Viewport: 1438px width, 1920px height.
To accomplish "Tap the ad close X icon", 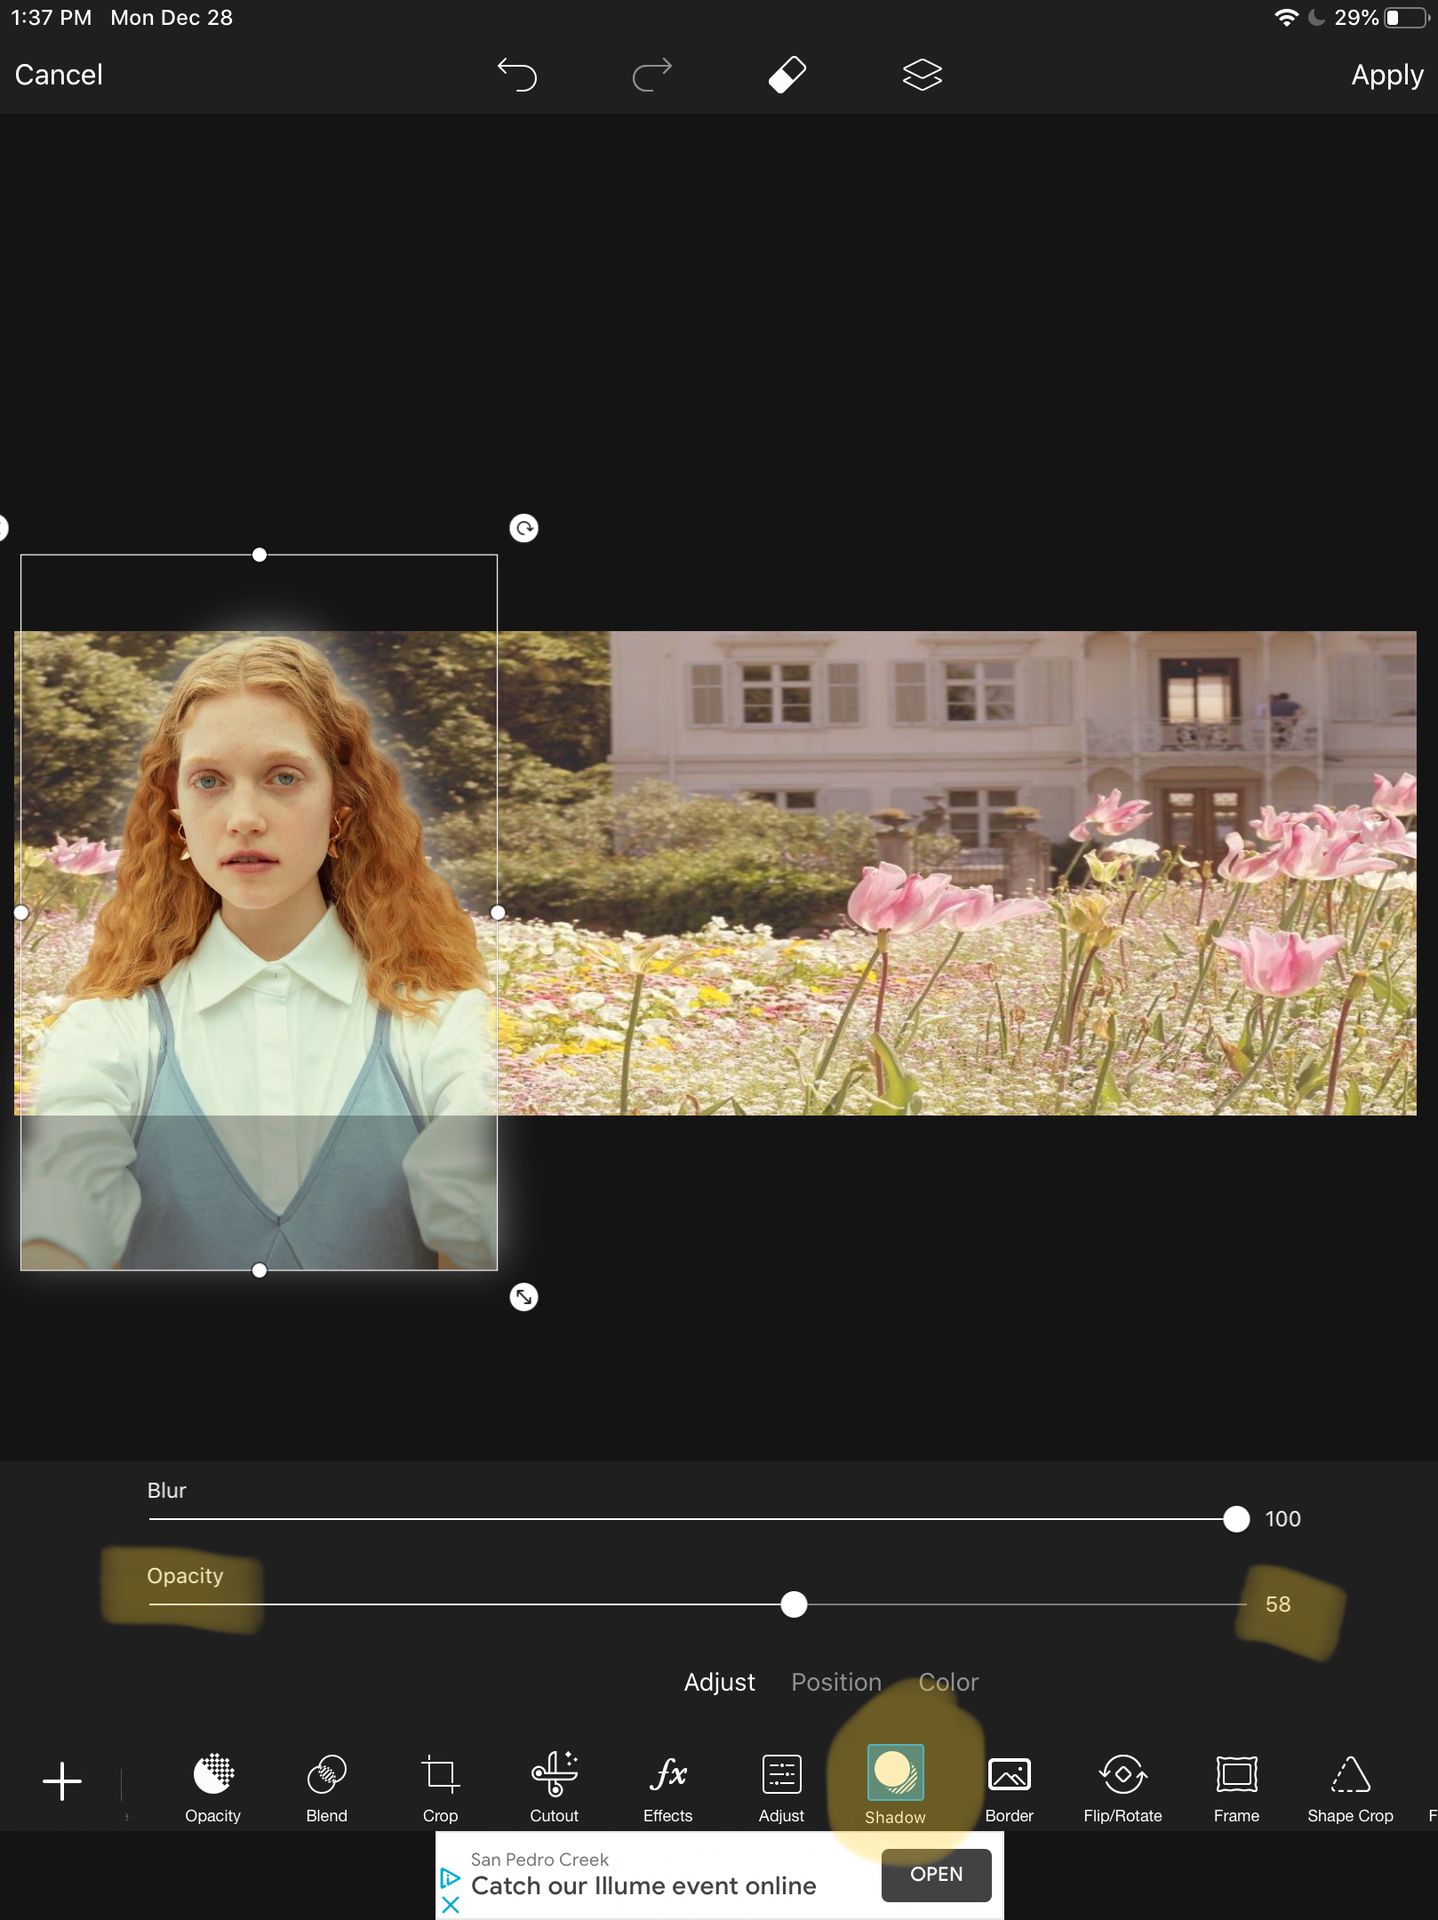I will point(450,1905).
